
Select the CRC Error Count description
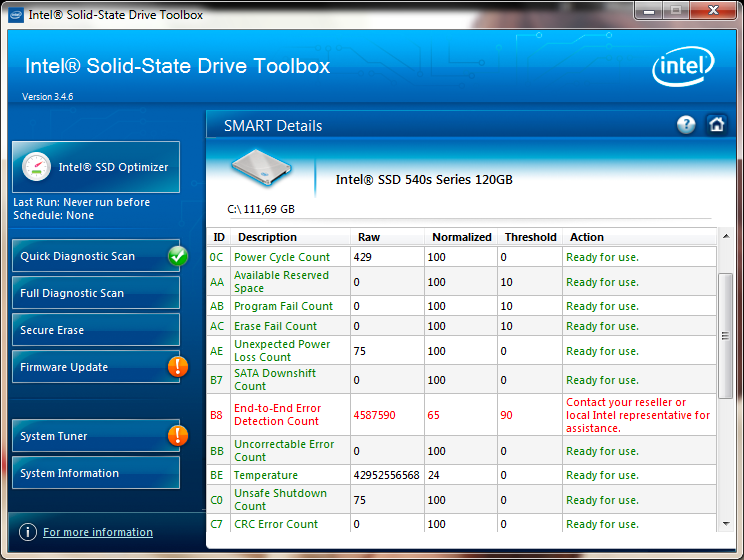[x=276, y=524]
